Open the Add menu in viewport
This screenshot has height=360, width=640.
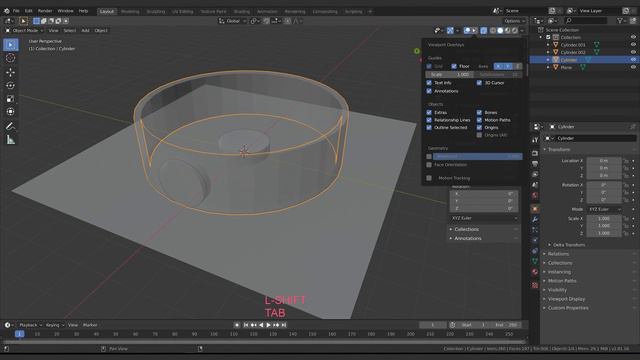point(85,31)
